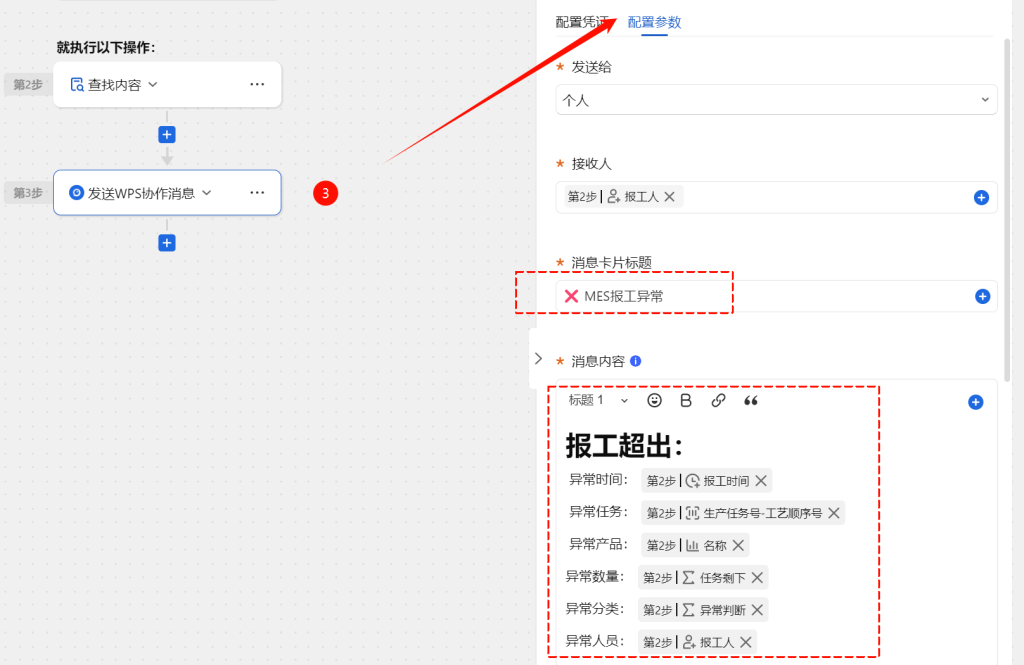
Task: Remove the 报工时间 variable tag
Action: [761, 481]
